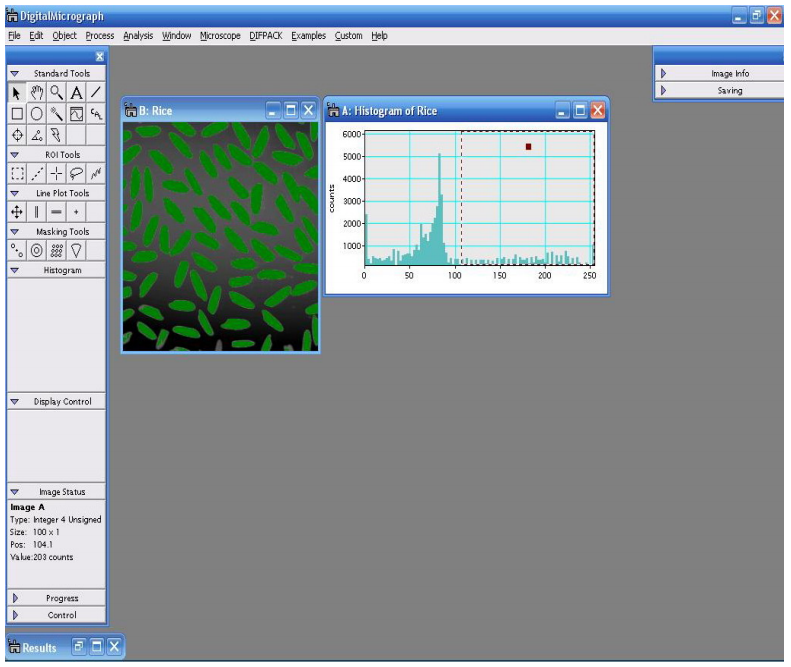
Task: Select the annular ring masking tool
Action: click(x=36, y=251)
